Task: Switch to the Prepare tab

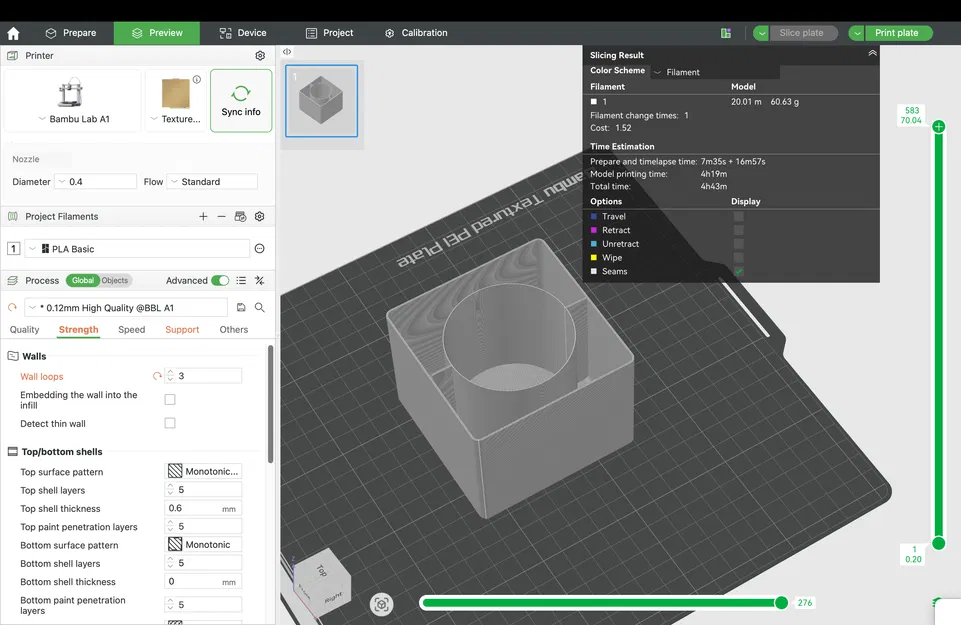Action: 71,33
